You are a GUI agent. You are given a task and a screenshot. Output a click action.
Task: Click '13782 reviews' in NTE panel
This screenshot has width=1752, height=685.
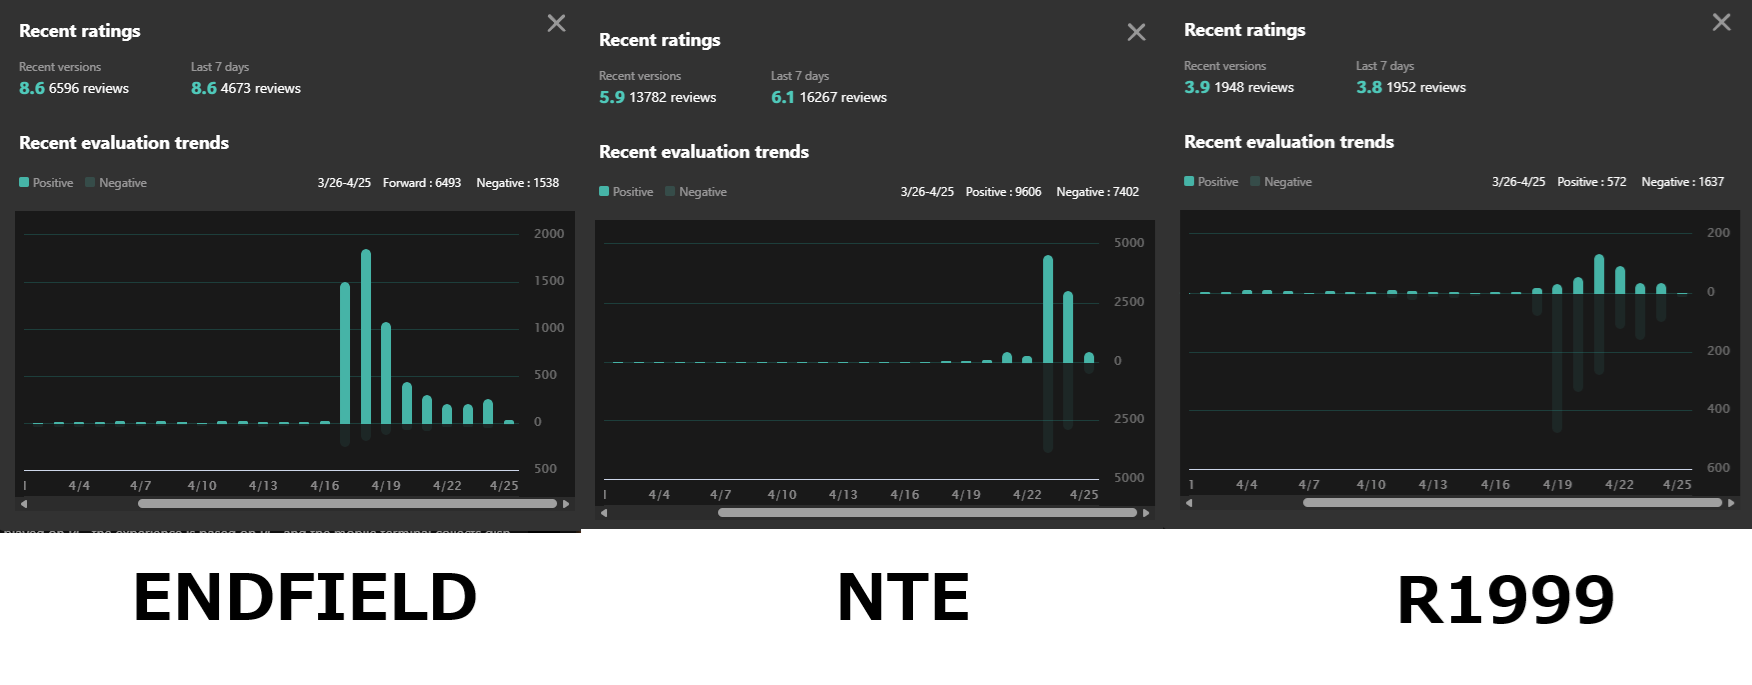(x=673, y=98)
